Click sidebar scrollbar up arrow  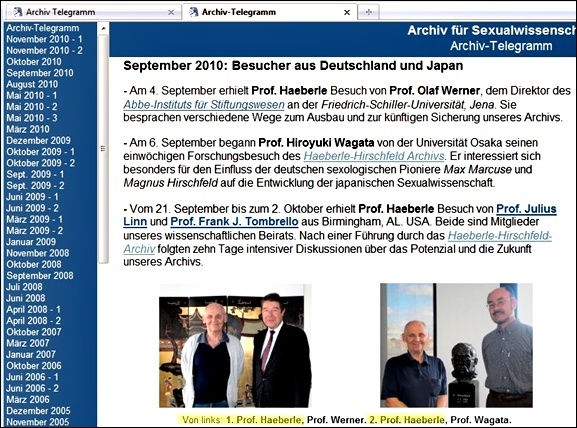(103, 28)
